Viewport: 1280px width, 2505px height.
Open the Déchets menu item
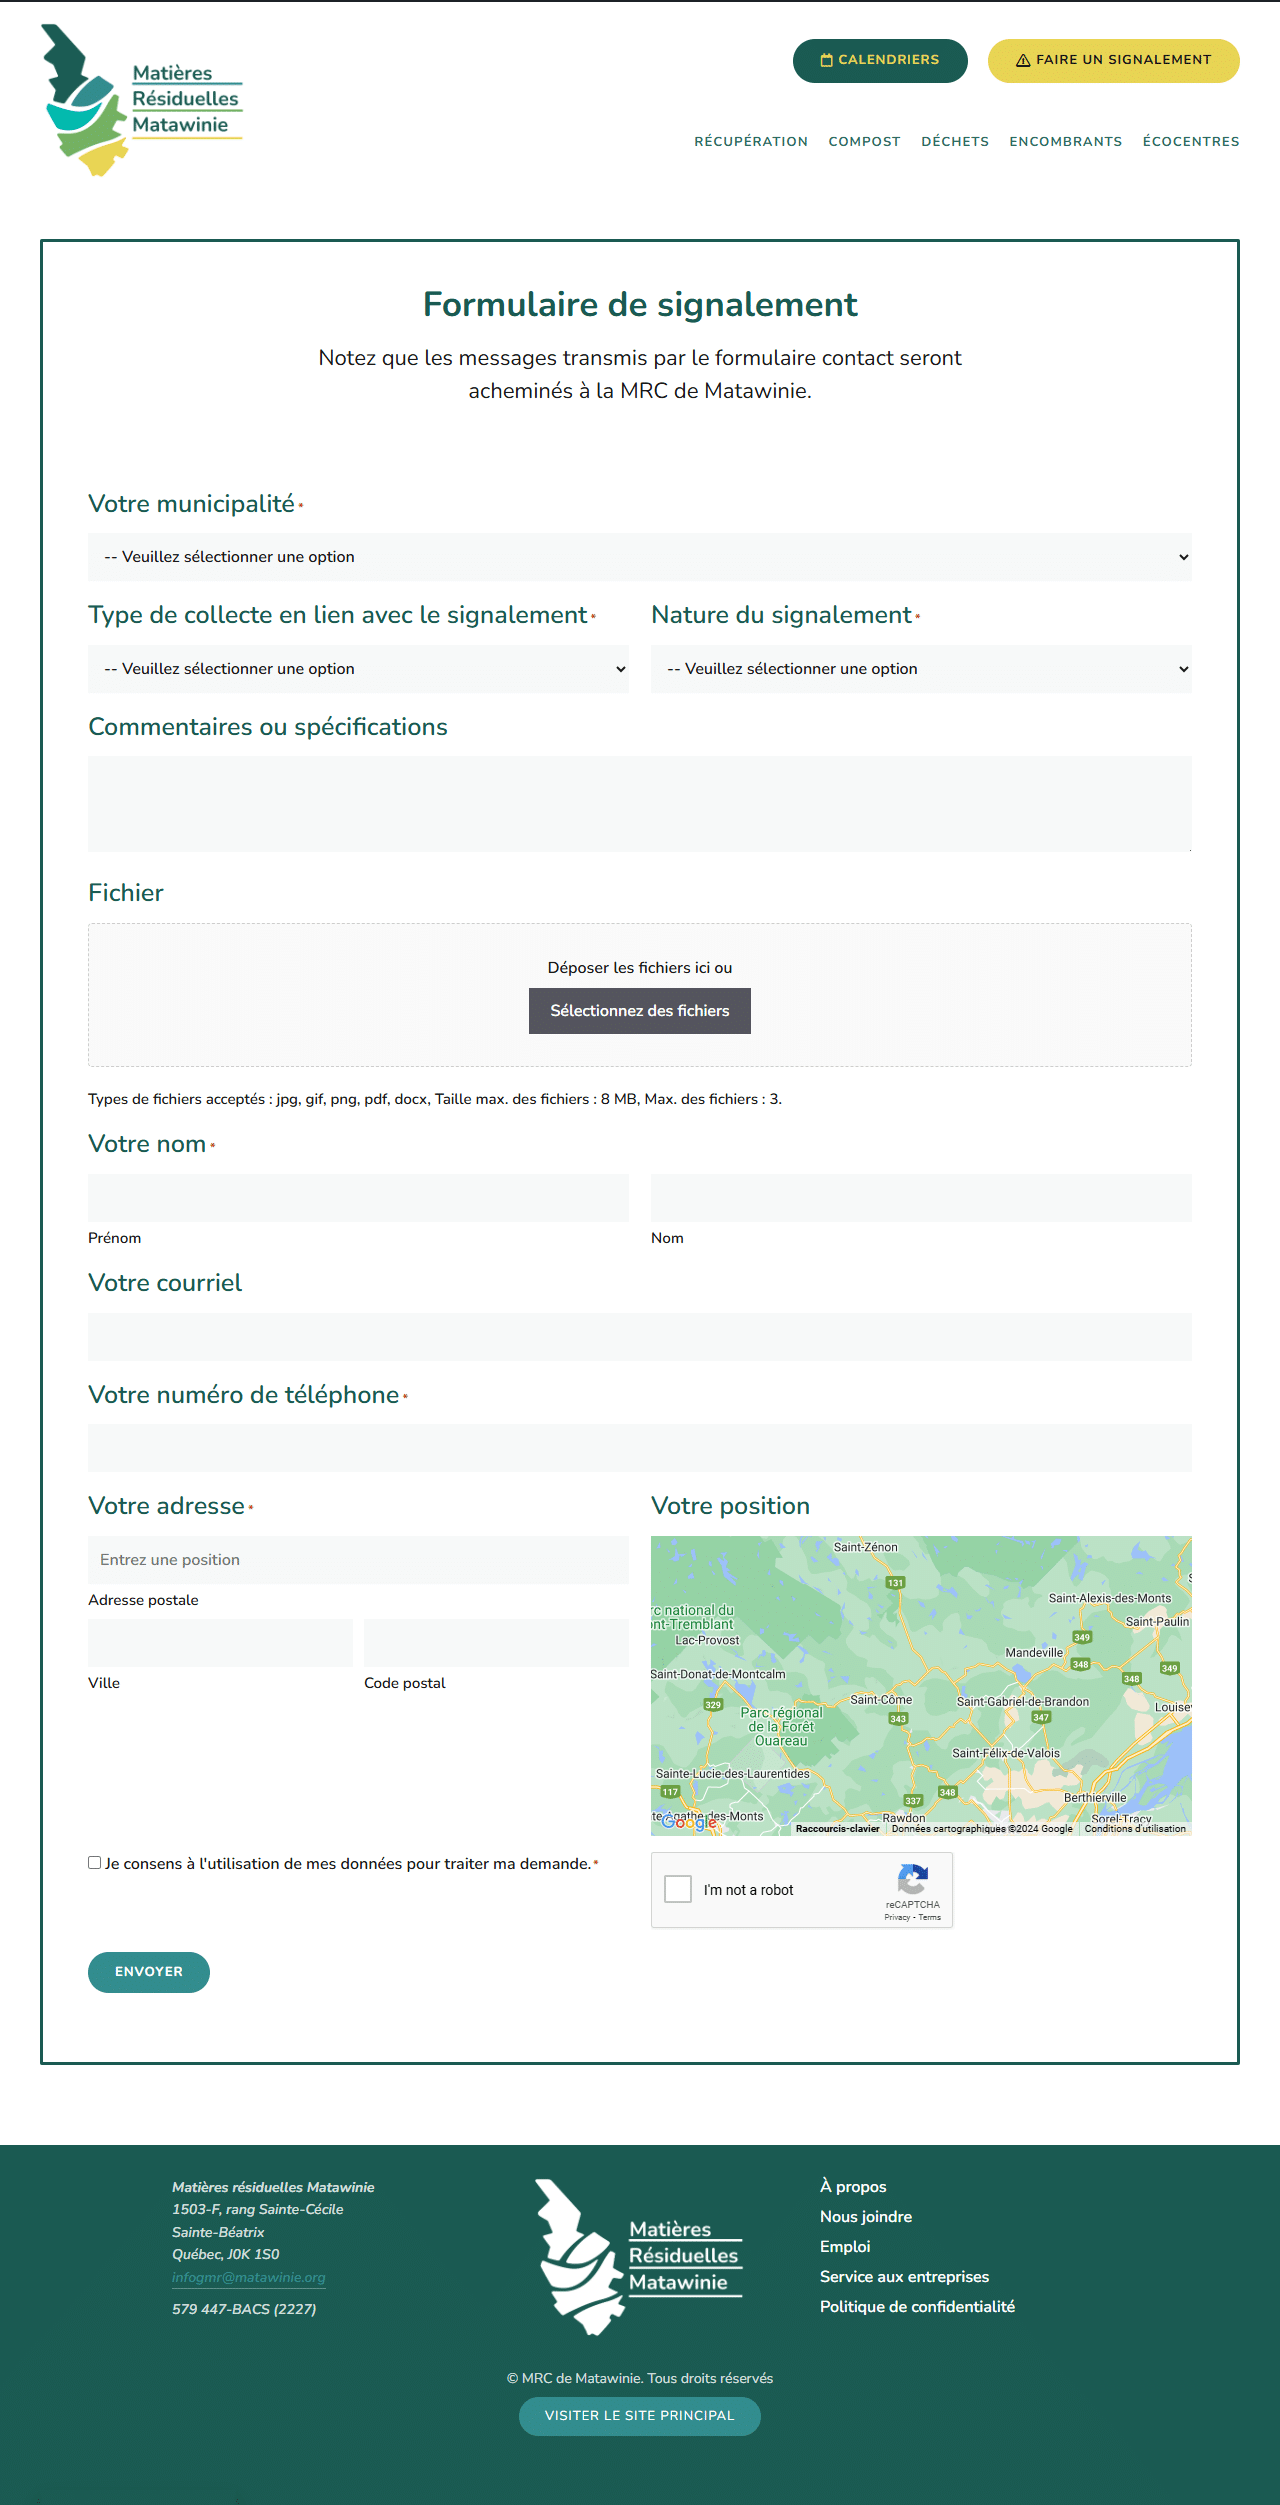[x=955, y=142]
